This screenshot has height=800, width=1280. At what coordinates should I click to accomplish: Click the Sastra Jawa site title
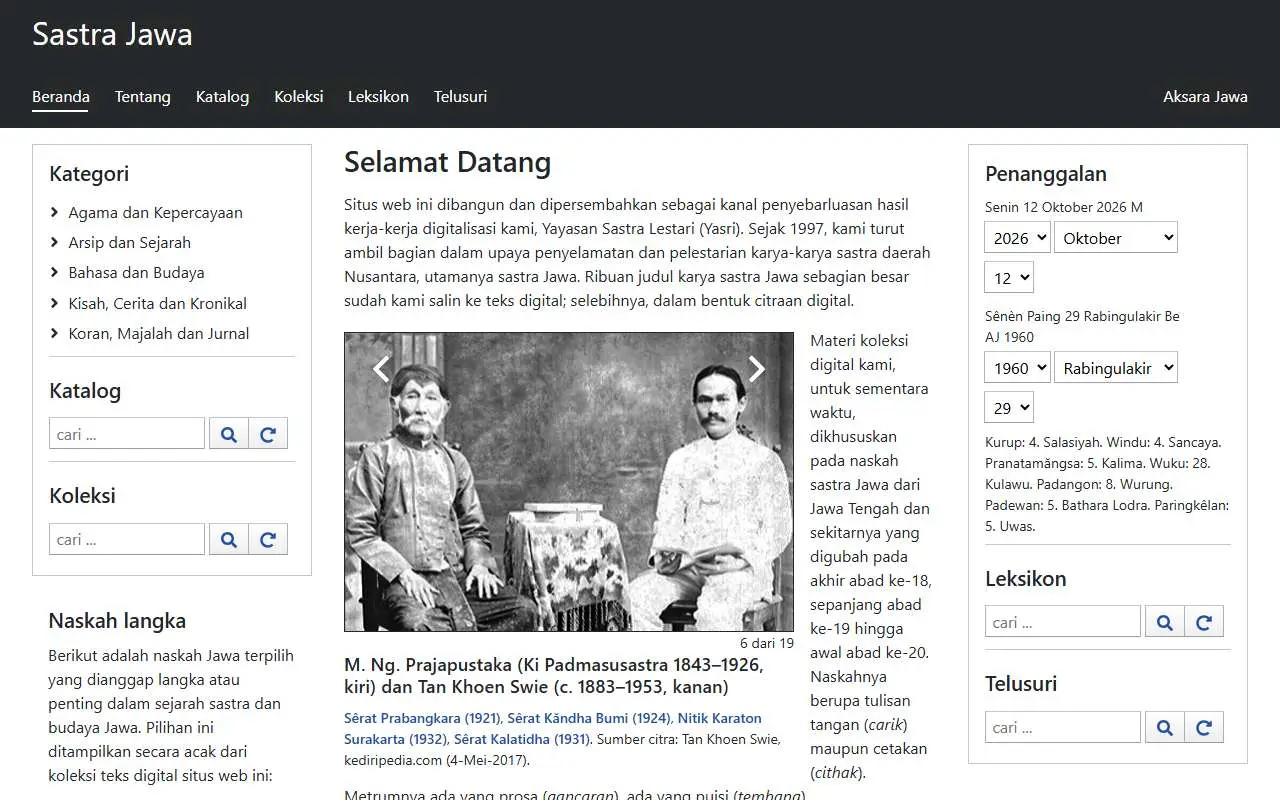pos(112,34)
